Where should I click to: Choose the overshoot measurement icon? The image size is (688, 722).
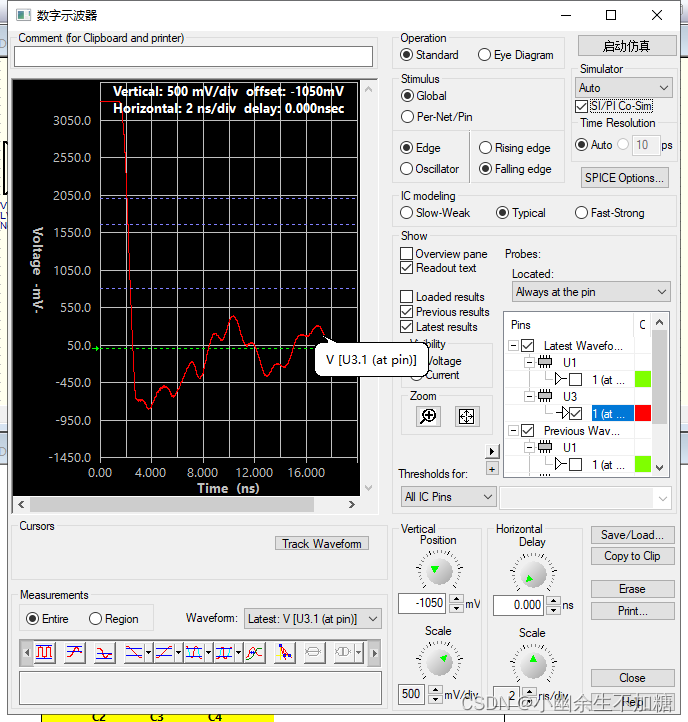point(74,652)
